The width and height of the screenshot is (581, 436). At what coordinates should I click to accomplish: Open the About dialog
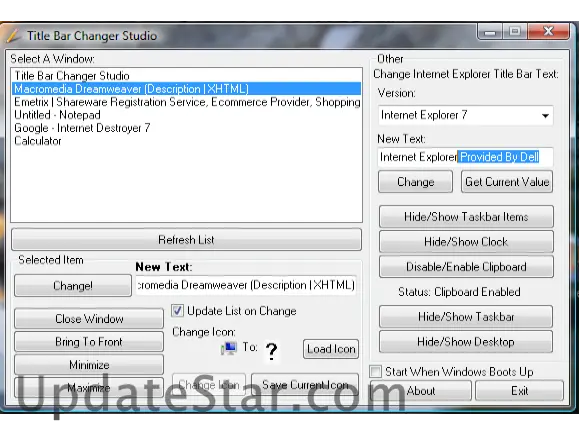421,390
